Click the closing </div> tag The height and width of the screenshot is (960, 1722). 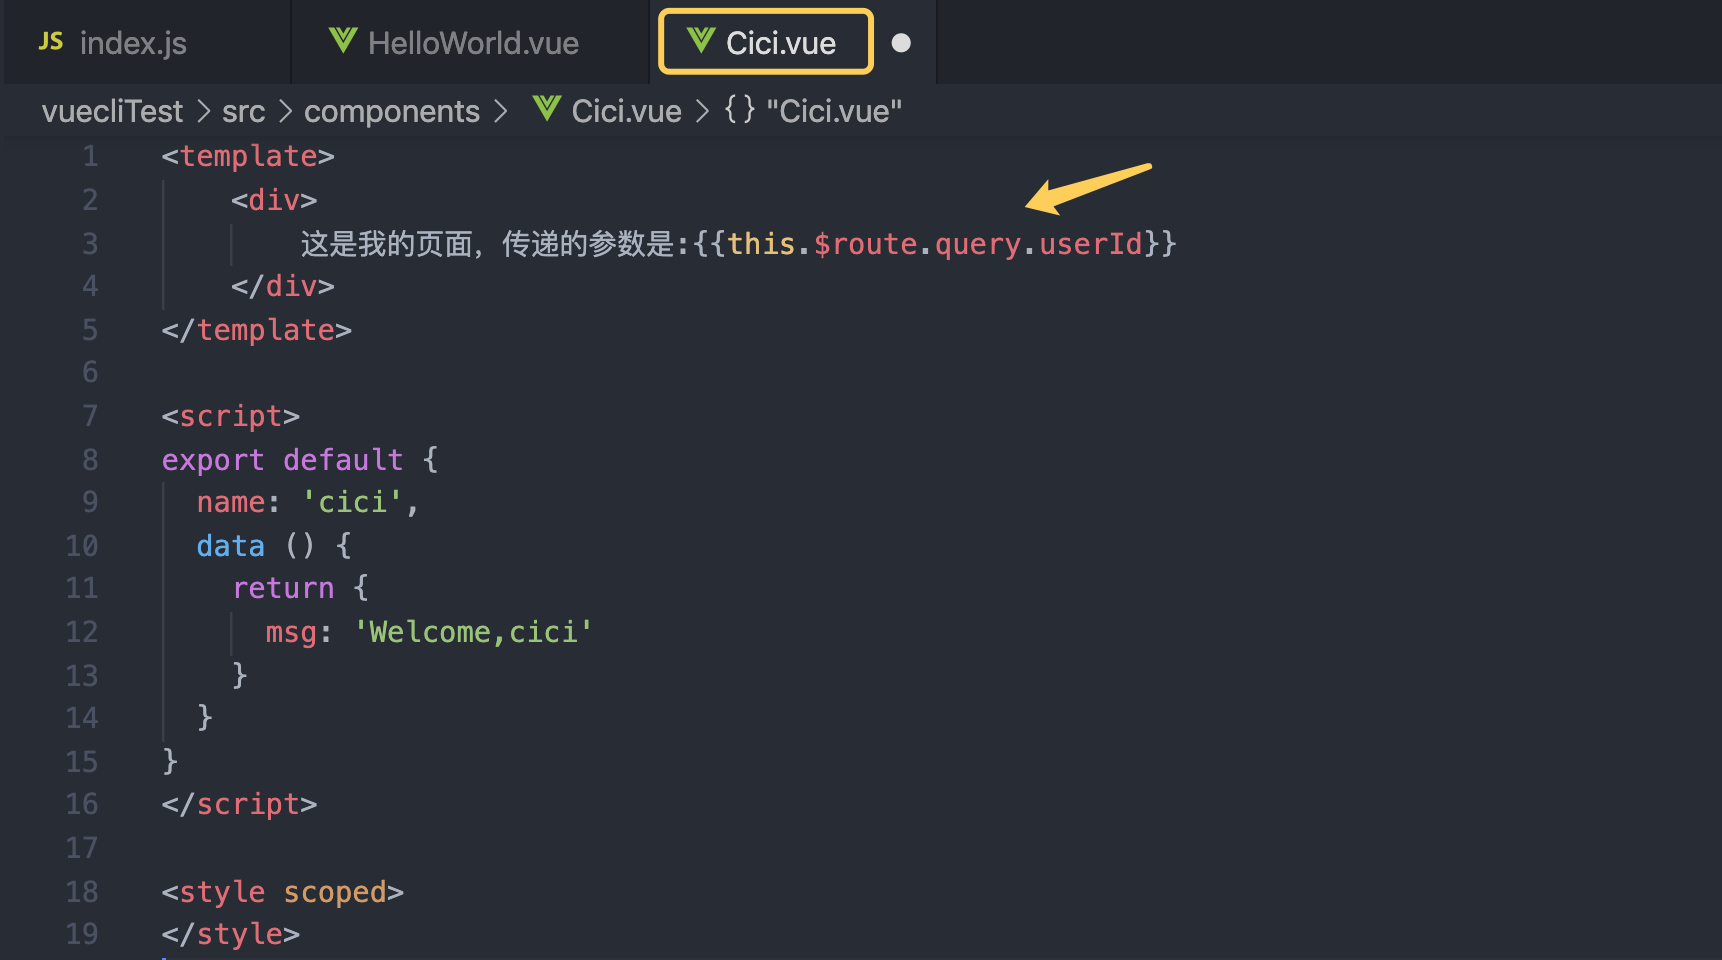pyautogui.click(x=283, y=286)
